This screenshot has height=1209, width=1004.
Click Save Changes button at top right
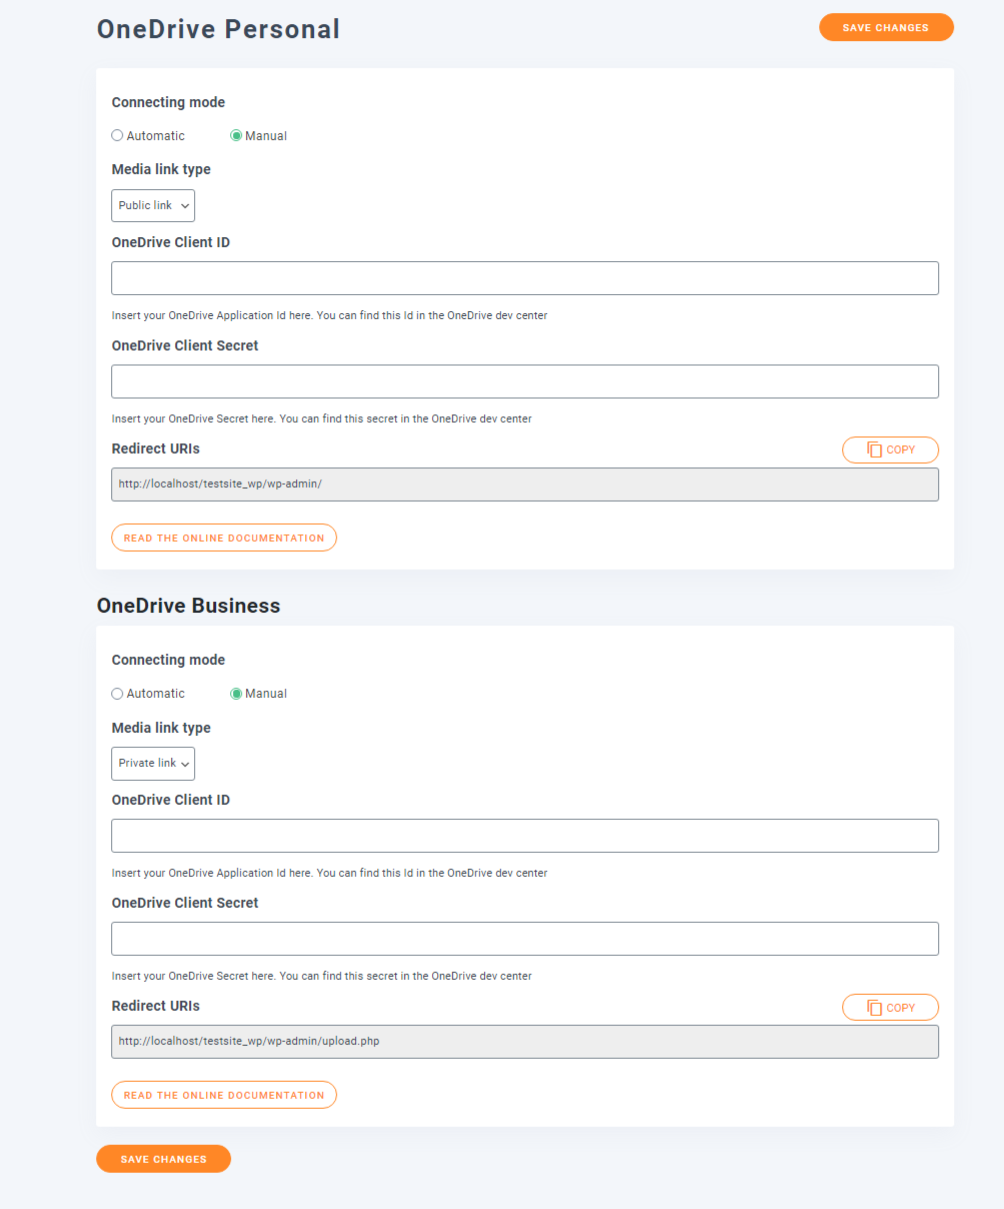point(886,28)
